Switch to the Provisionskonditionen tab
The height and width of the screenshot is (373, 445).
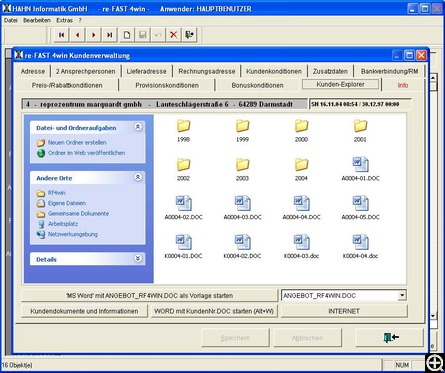pyautogui.click(x=167, y=85)
